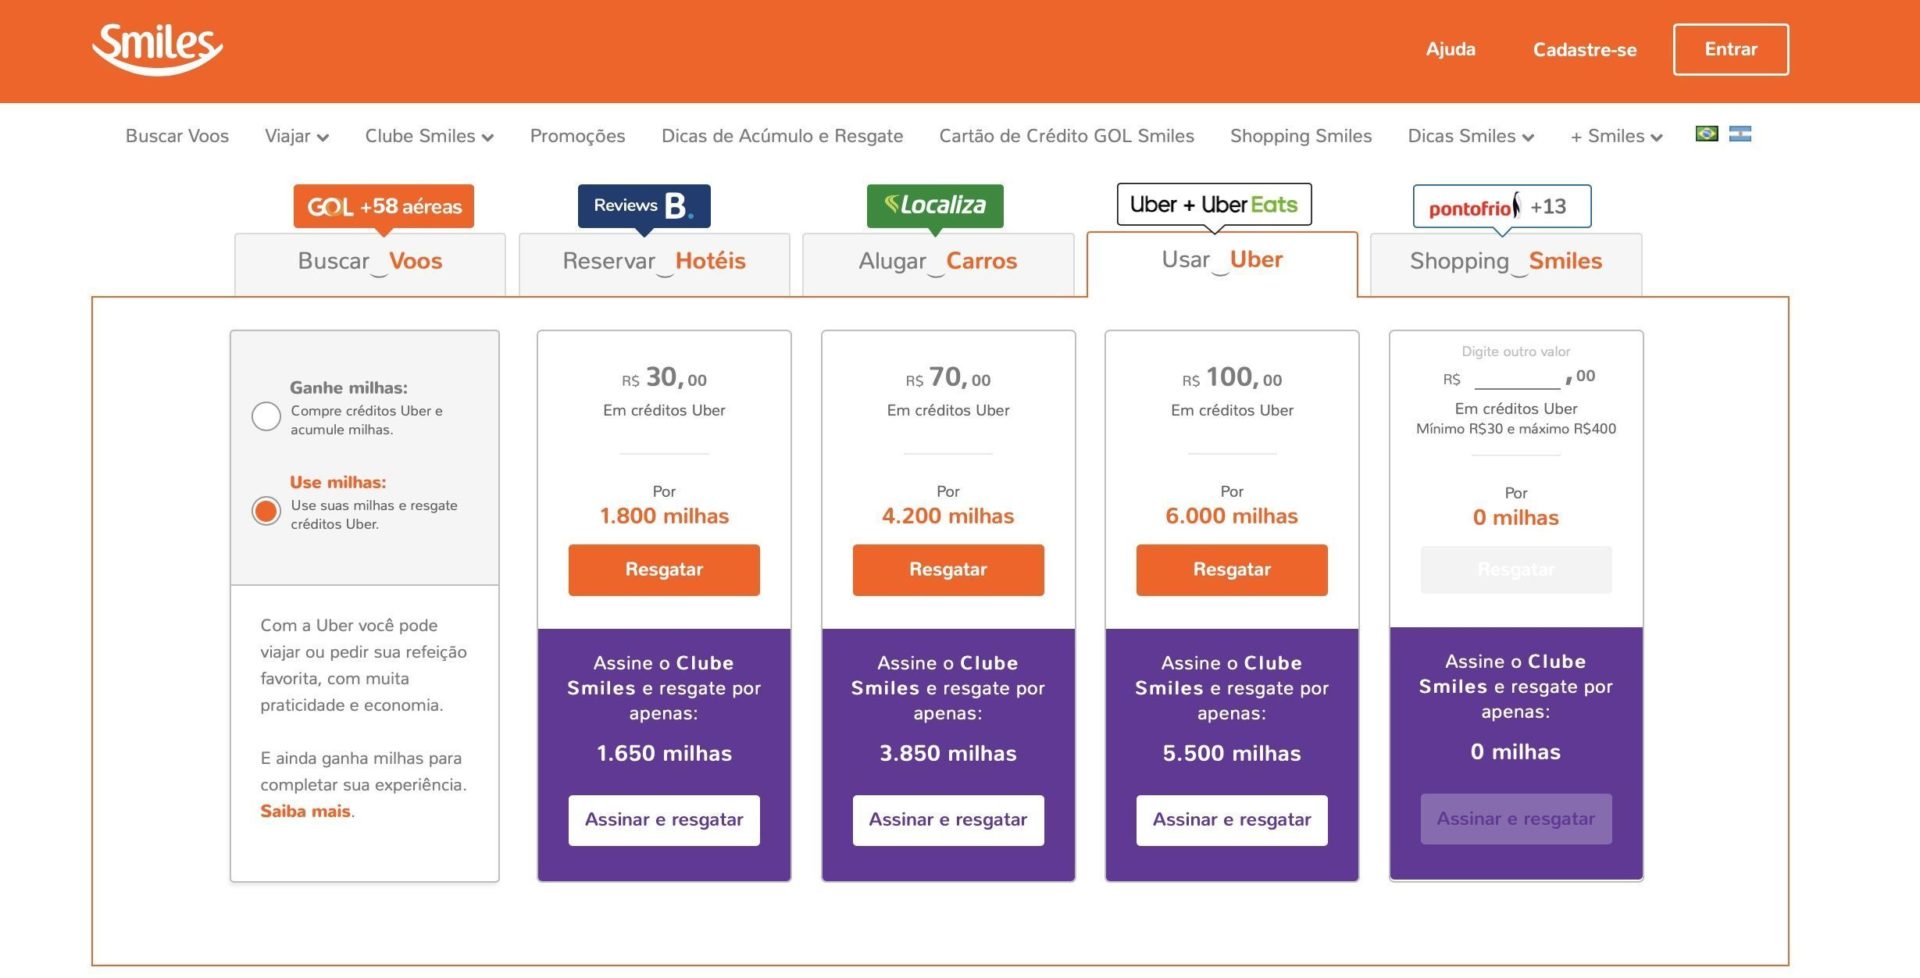Click the Ajuda link in header
This screenshot has height=978, width=1920.
(1450, 49)
